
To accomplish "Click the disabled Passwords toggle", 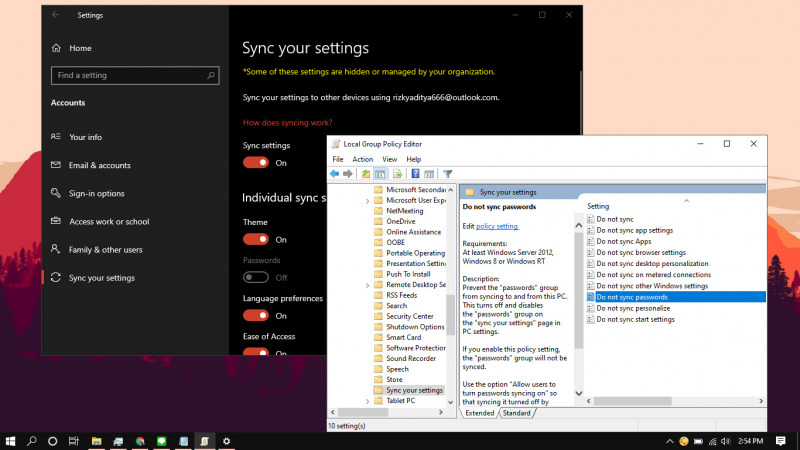I will [256, 278].
